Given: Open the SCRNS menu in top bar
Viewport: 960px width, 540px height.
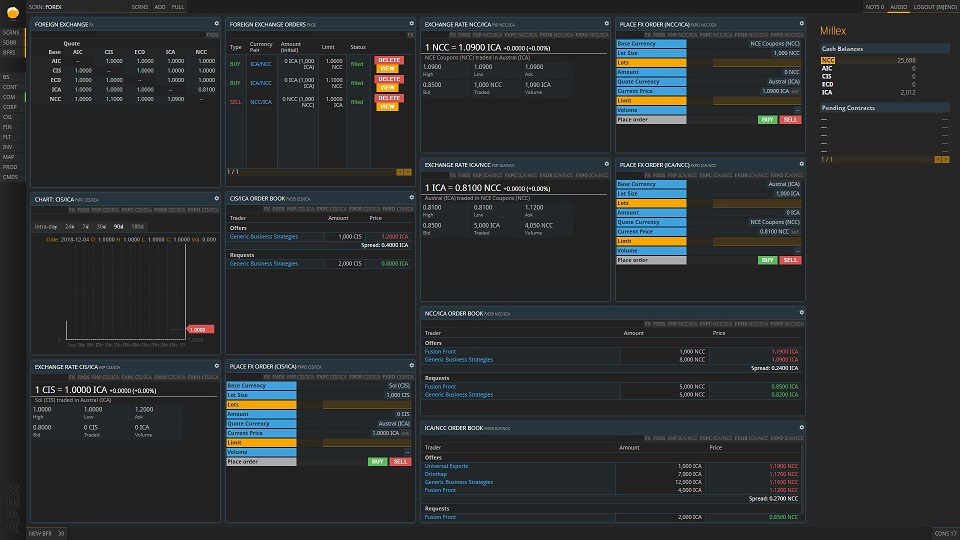Looking at the screenshot, I should coord(140,6).
